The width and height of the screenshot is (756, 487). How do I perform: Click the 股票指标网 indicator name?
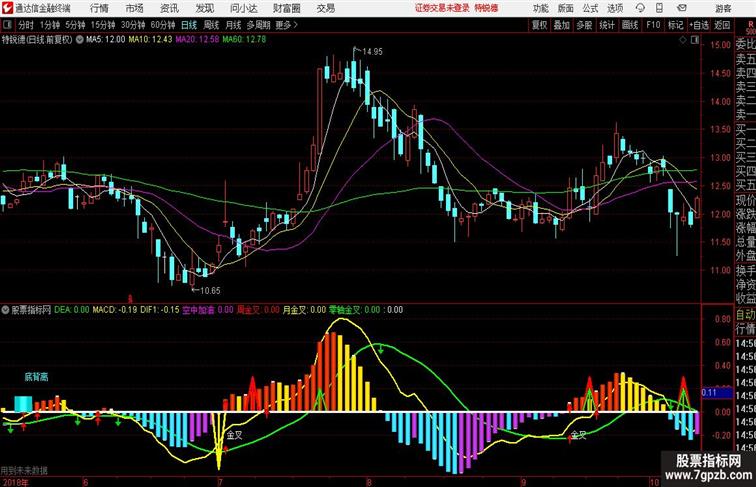coord(31,310)
